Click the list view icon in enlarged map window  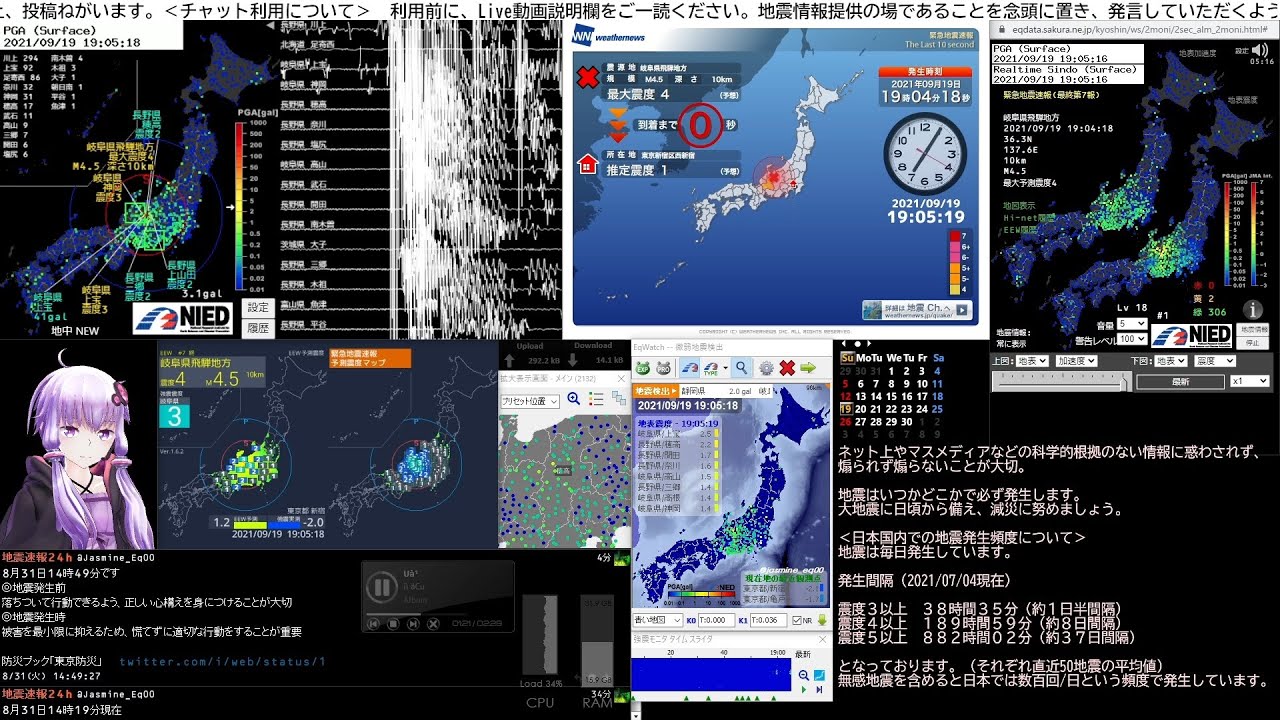coord(596,399)
